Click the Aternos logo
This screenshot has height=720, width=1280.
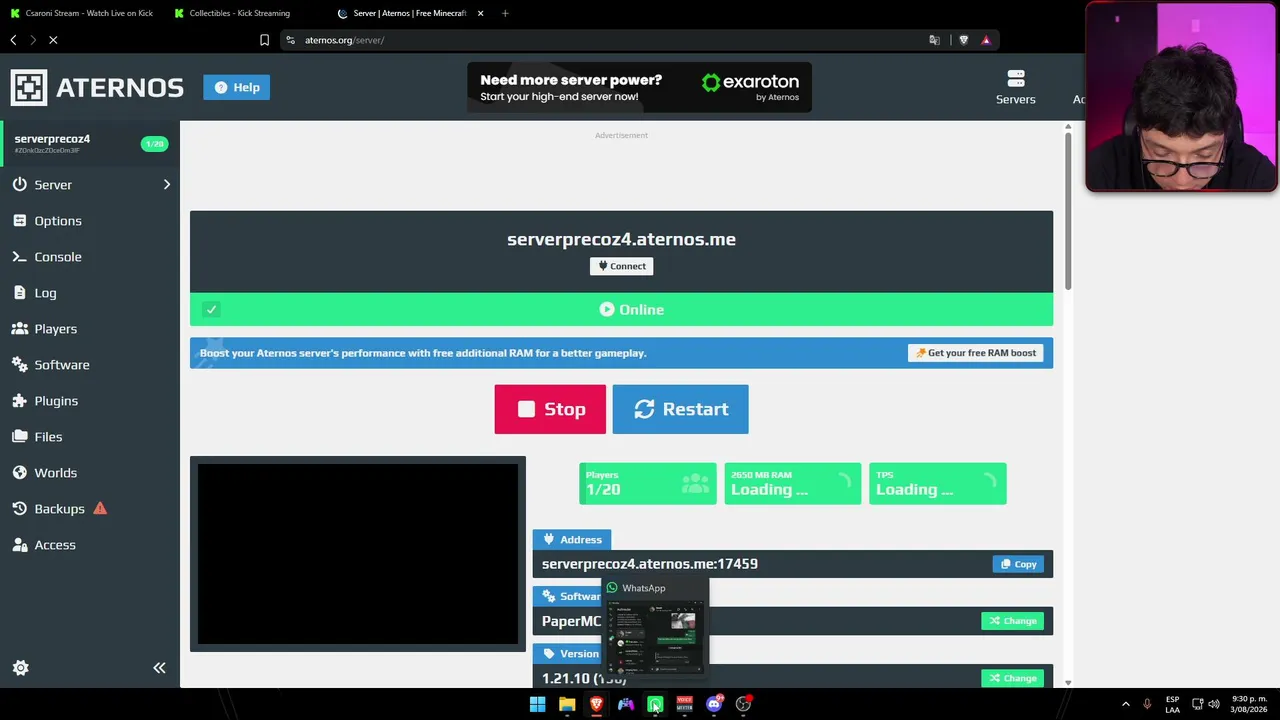tap(97, 87)
